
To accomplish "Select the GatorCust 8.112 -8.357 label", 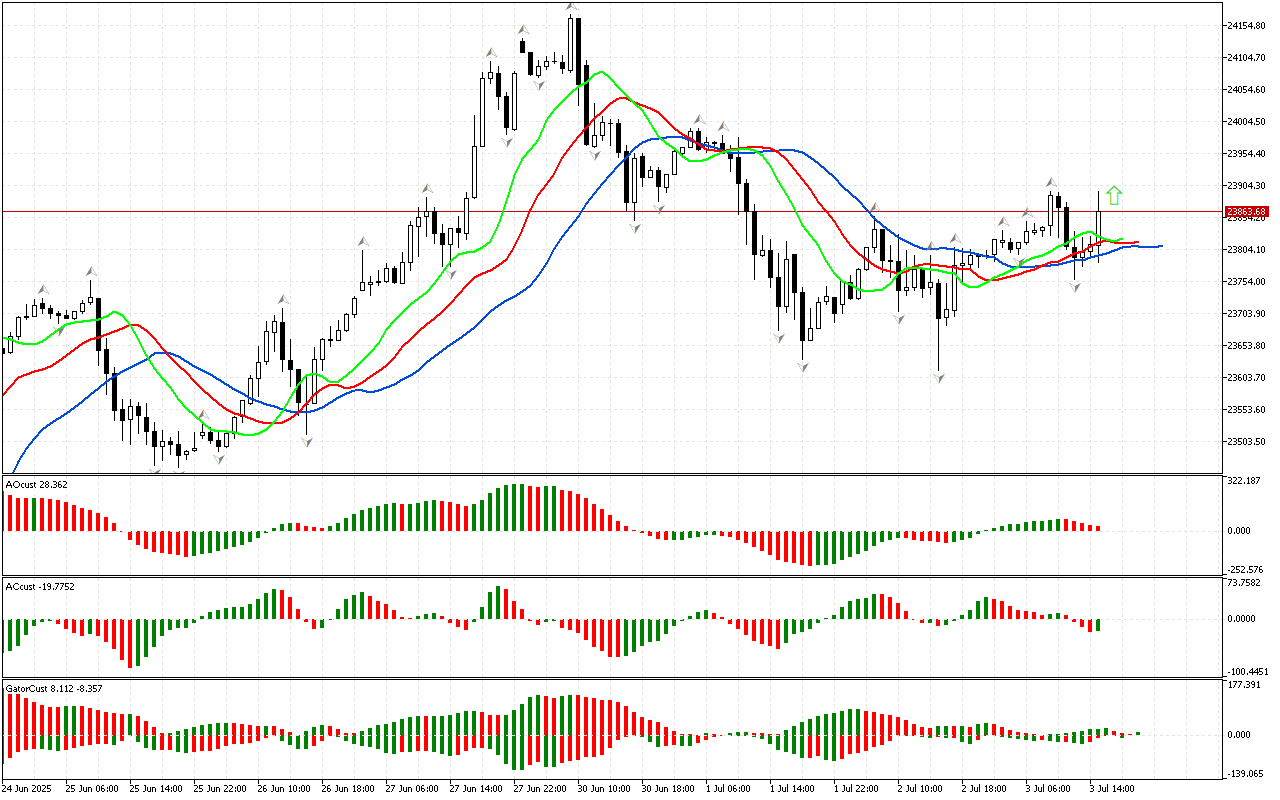I will (54, 688).
